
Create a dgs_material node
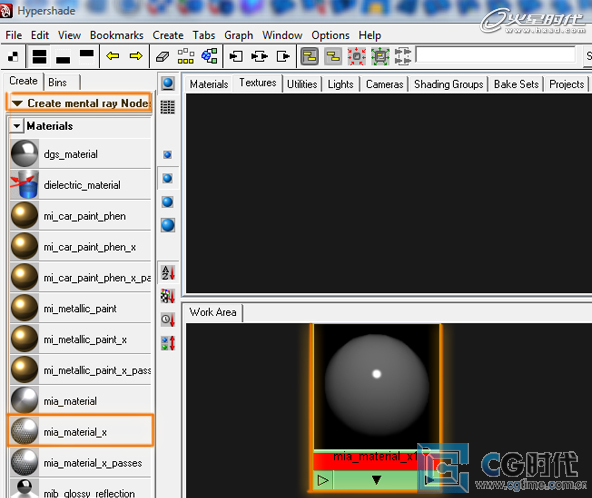click(80, 154)
